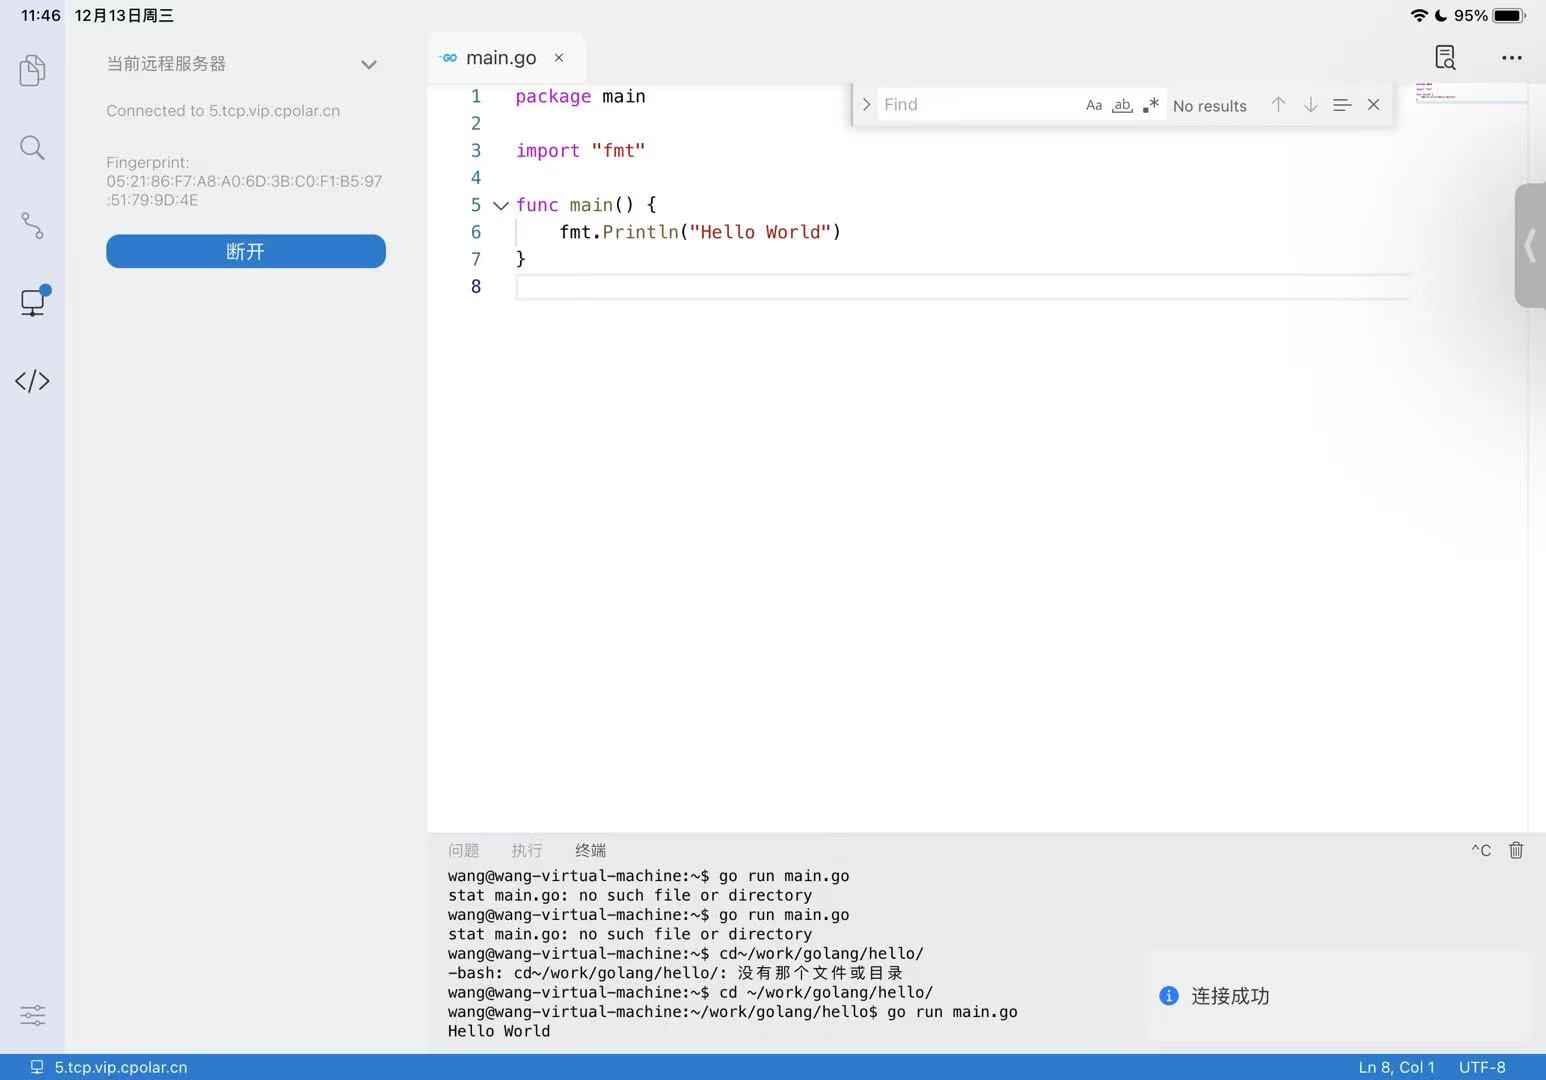The image size is (1546, 1080).
Task: Close the Find widget
Action: point(1373,104)
